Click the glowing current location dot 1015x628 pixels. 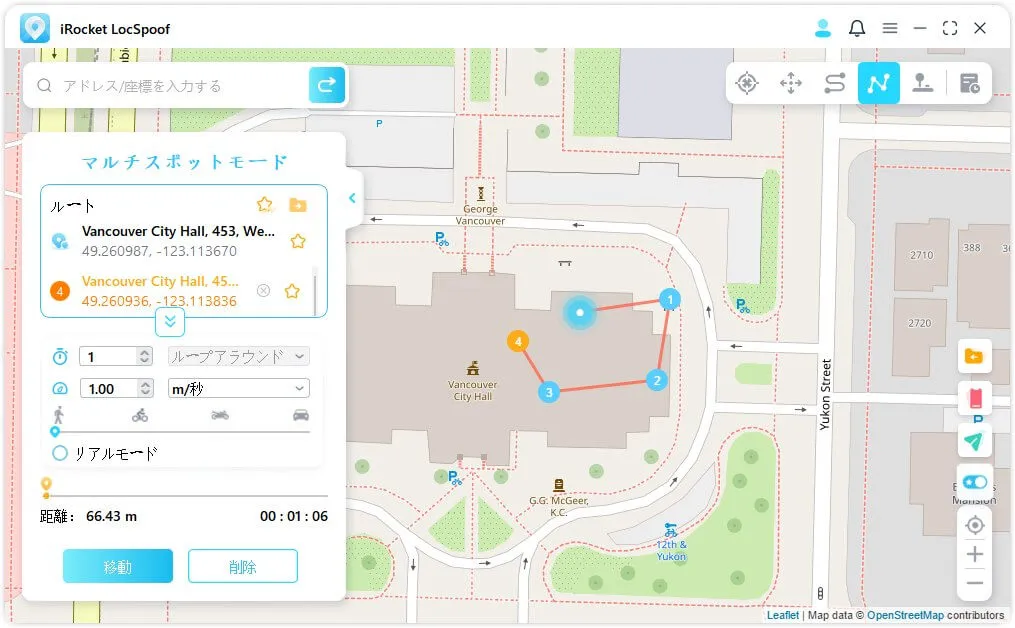[580, 313]
